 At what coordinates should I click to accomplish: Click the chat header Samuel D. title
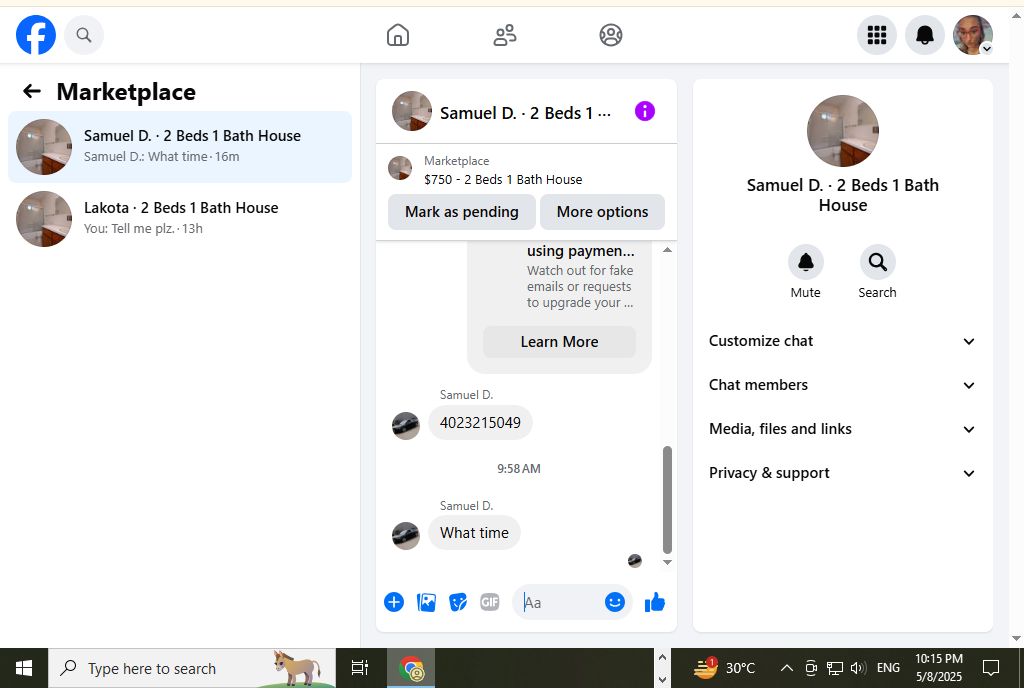pos(525,113)
